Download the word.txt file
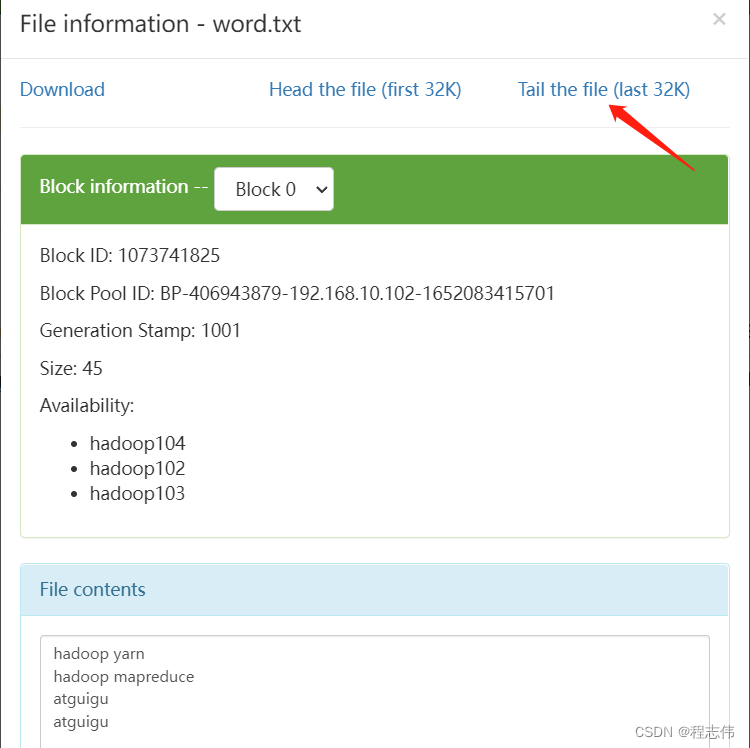 click(62, 89)
